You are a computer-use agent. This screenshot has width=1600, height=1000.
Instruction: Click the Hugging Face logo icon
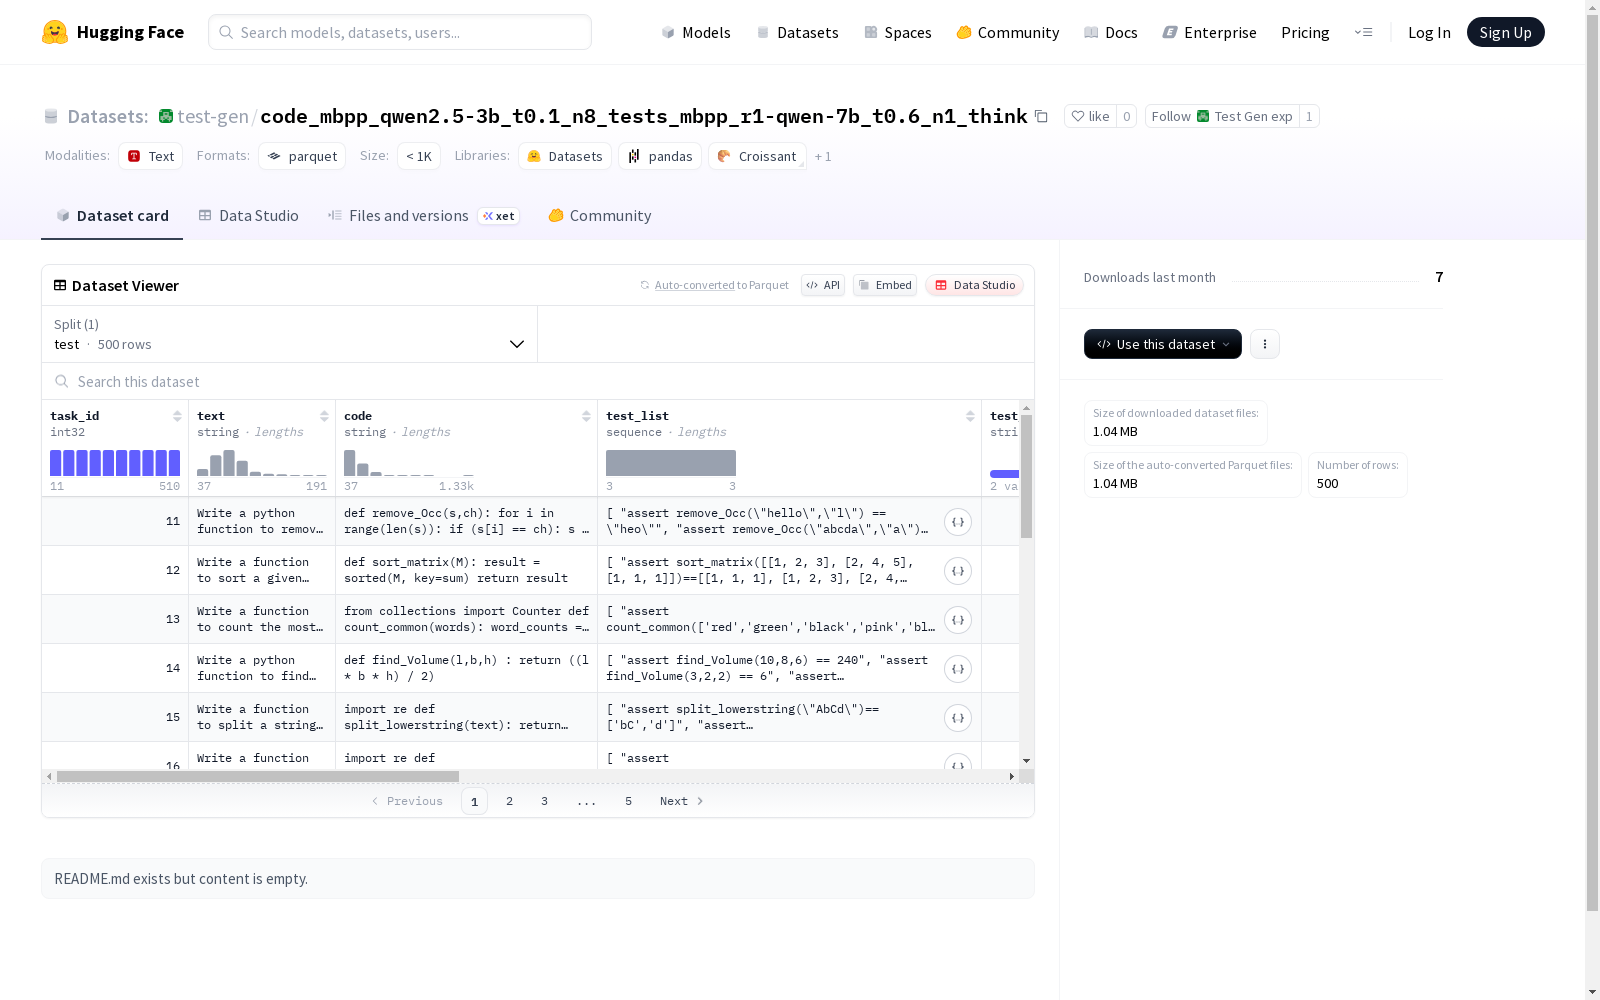point(55,32)
